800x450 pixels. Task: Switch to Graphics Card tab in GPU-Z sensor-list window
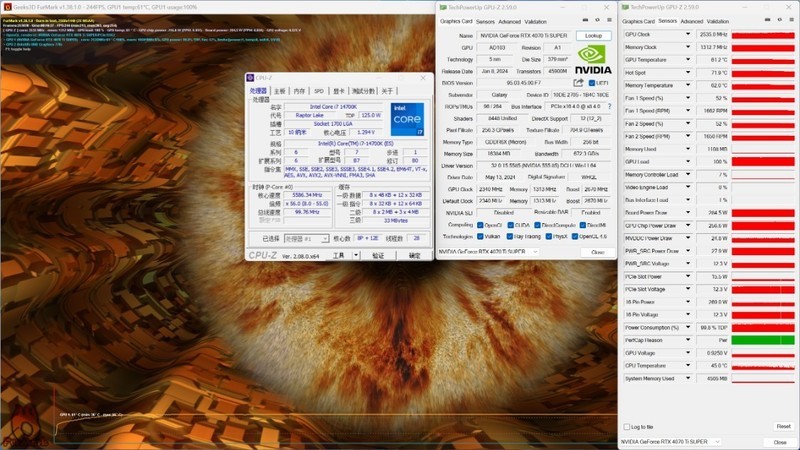pos(638,21)
